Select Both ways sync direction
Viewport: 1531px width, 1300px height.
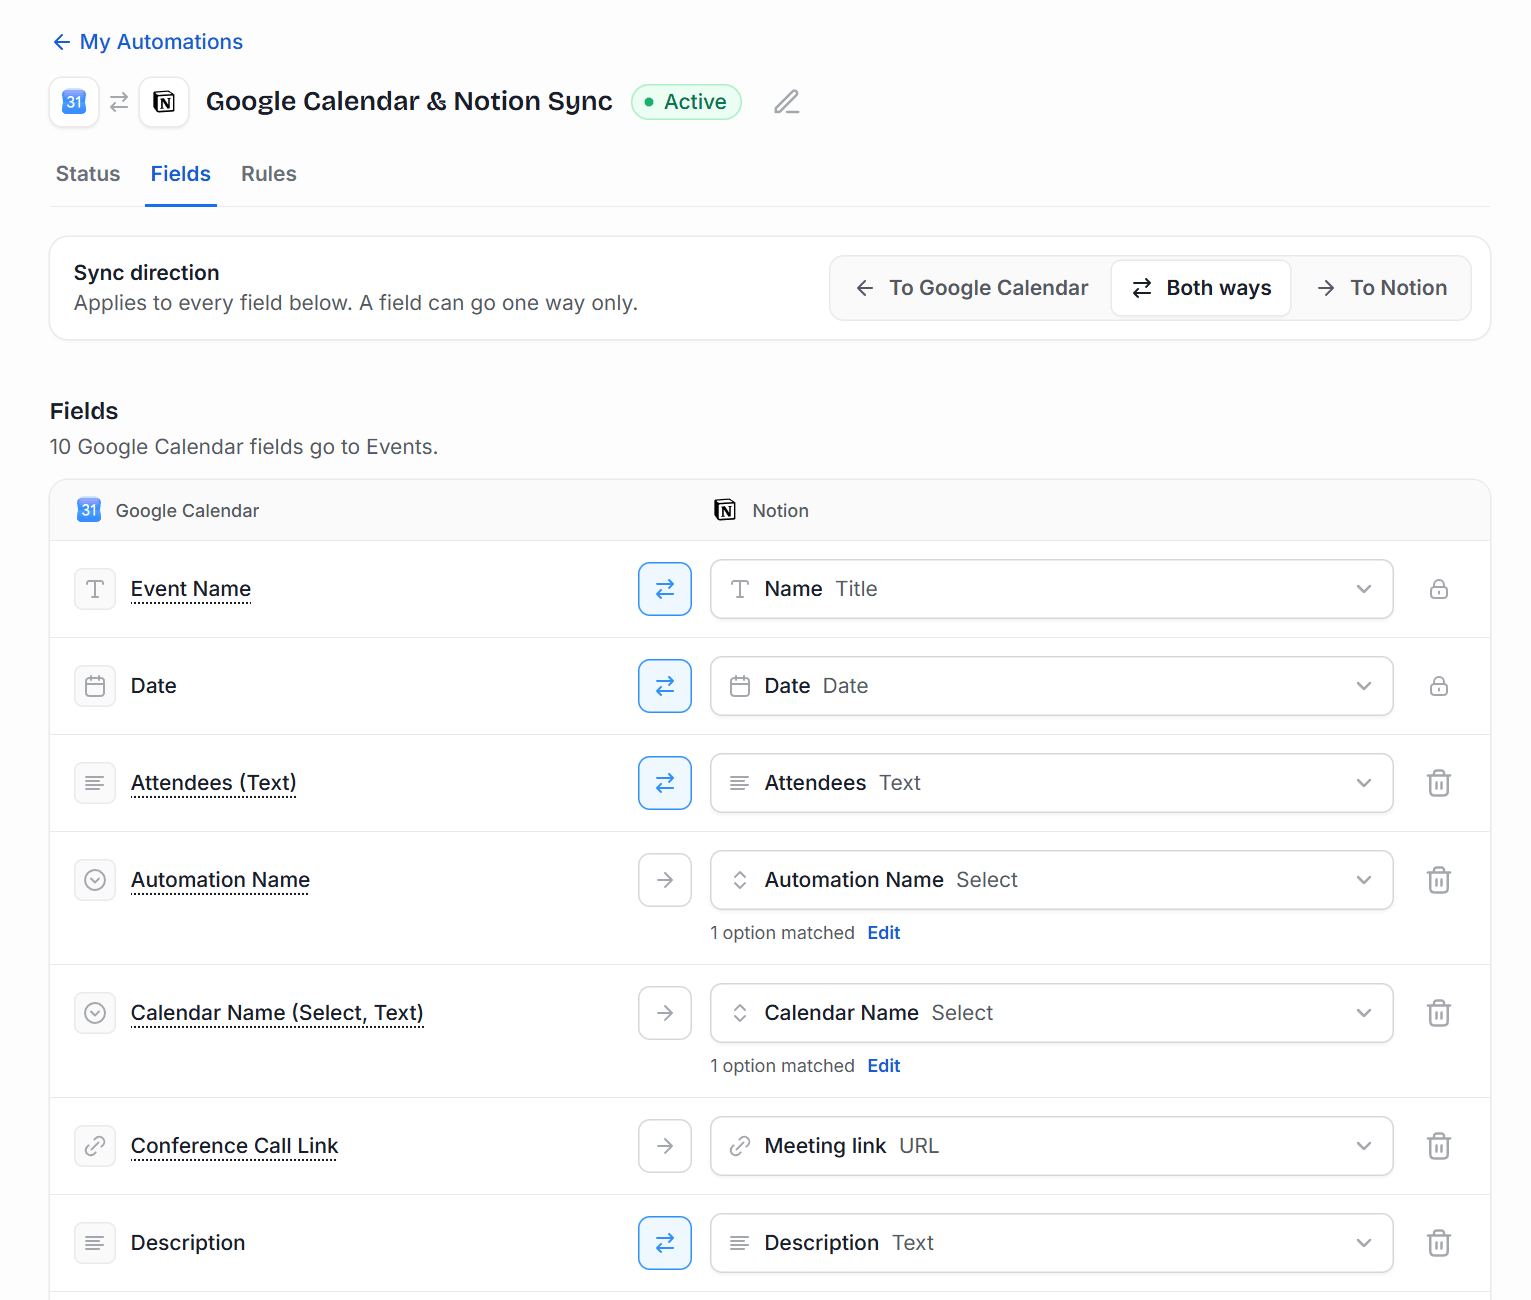coord(1201,288)
